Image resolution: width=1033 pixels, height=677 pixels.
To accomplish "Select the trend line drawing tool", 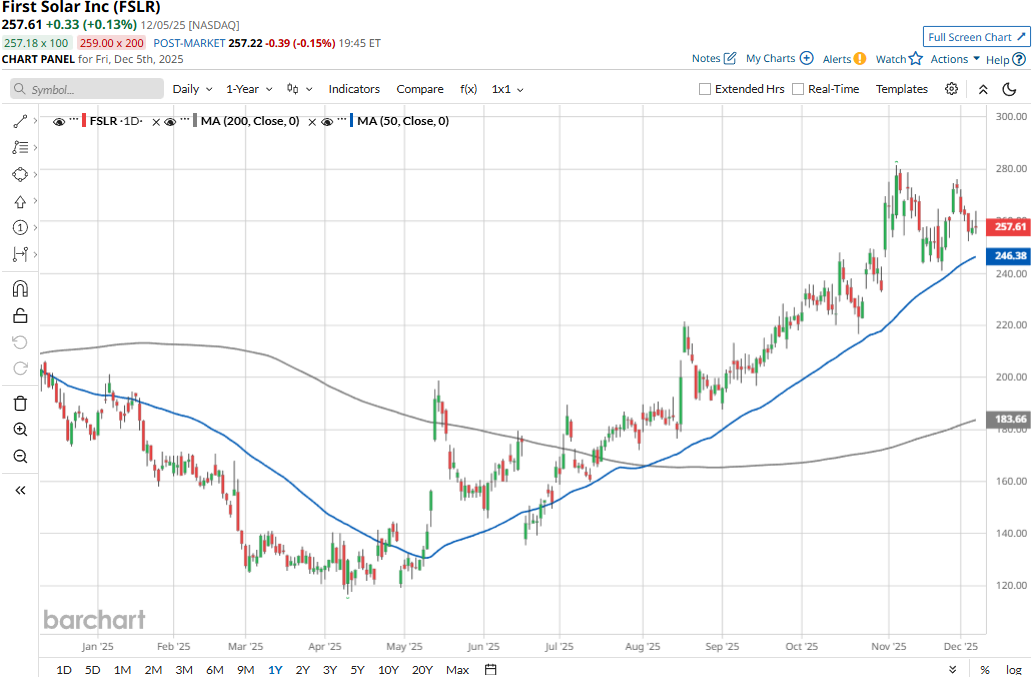I will (20, 121).
